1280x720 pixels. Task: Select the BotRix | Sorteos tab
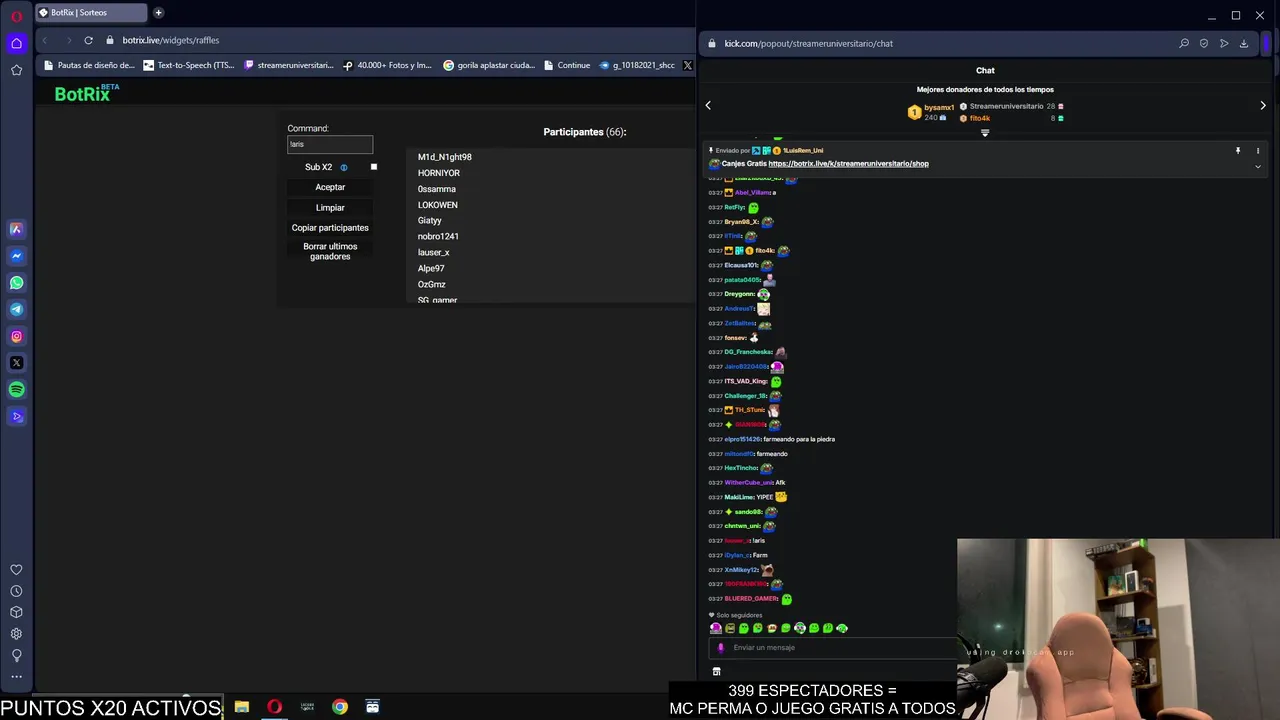(91, 13)
